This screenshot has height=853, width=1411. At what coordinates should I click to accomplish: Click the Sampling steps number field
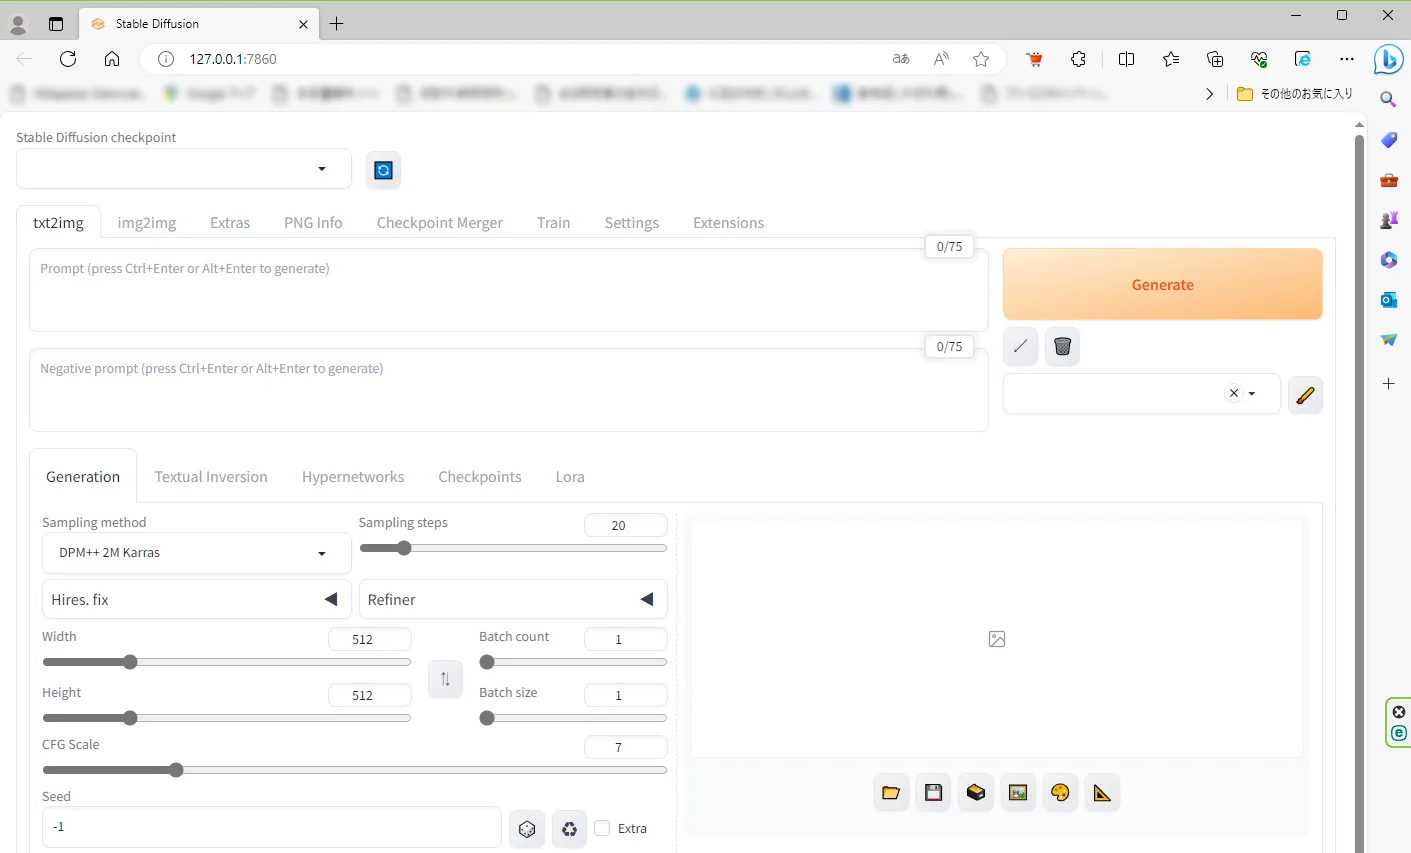point(625,525)
